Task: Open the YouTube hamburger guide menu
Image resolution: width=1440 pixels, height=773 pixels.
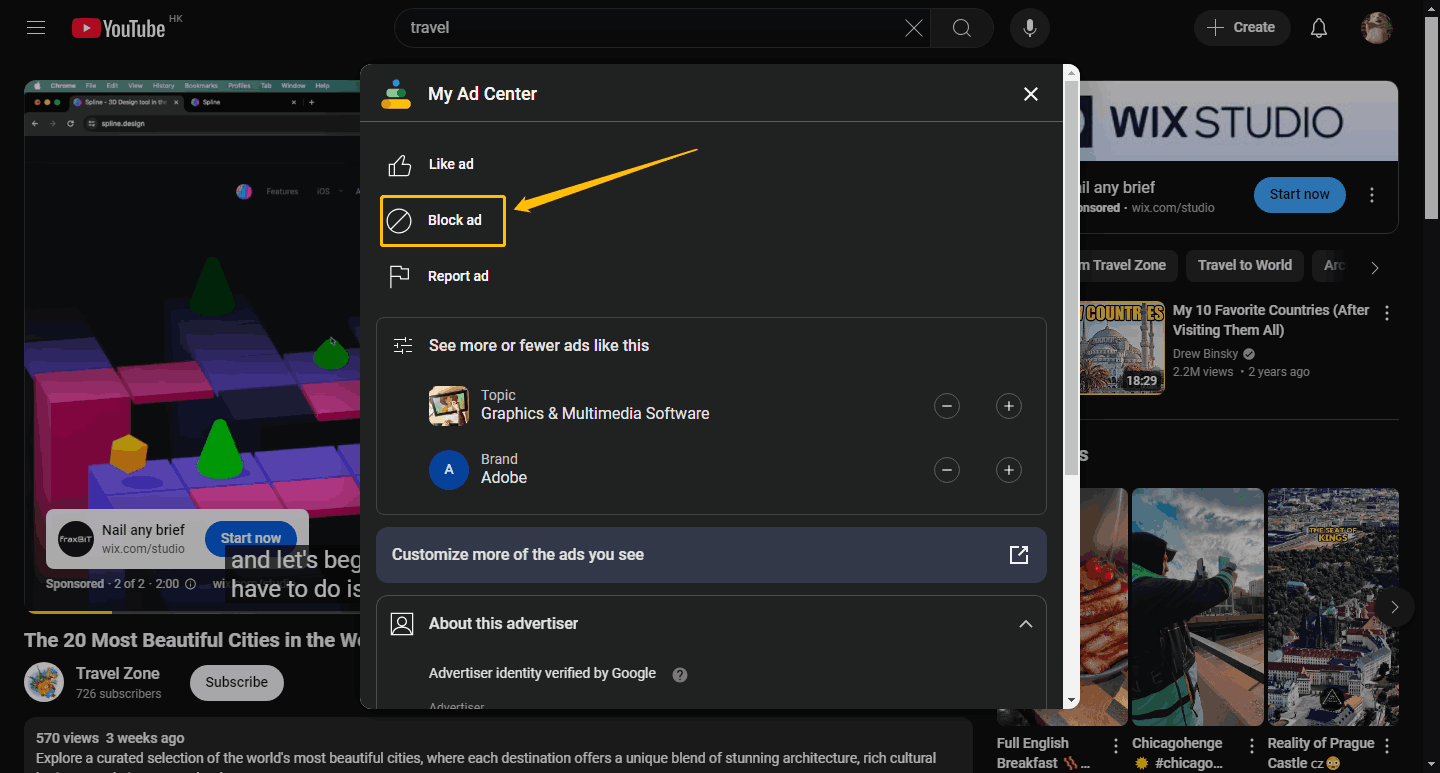Action: [x=36, y=28]
